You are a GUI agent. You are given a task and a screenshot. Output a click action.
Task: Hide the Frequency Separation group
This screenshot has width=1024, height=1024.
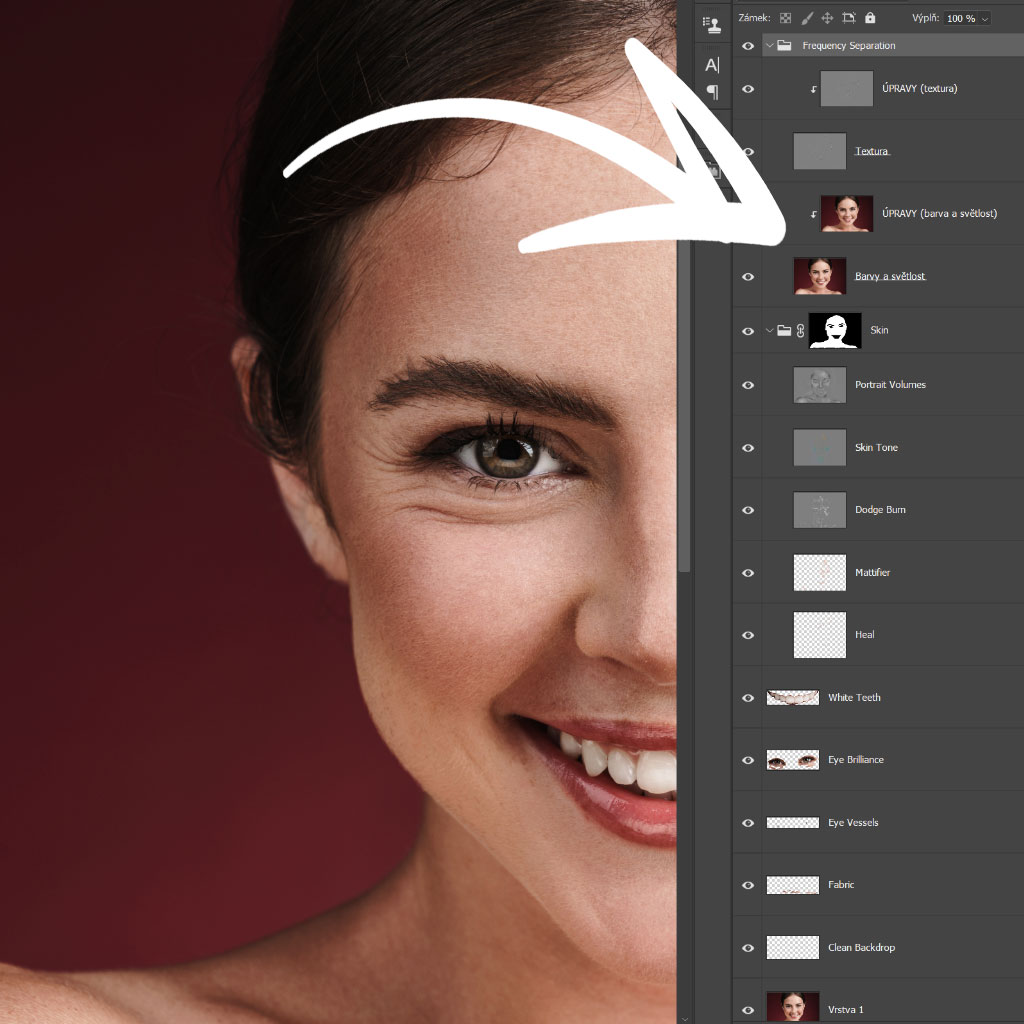(748, 46)
